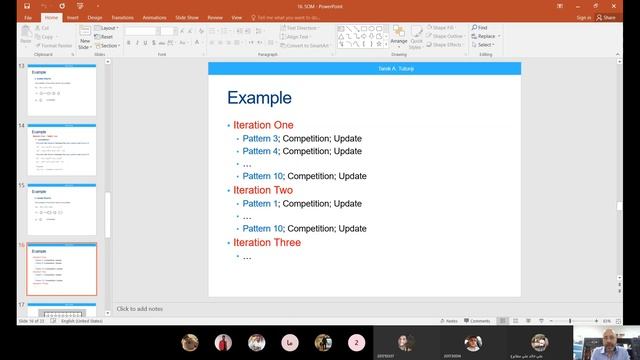This screenshot has width=640, height=360.
Task: Collapse the ribbon with chevron
Action: click(618, 54)
